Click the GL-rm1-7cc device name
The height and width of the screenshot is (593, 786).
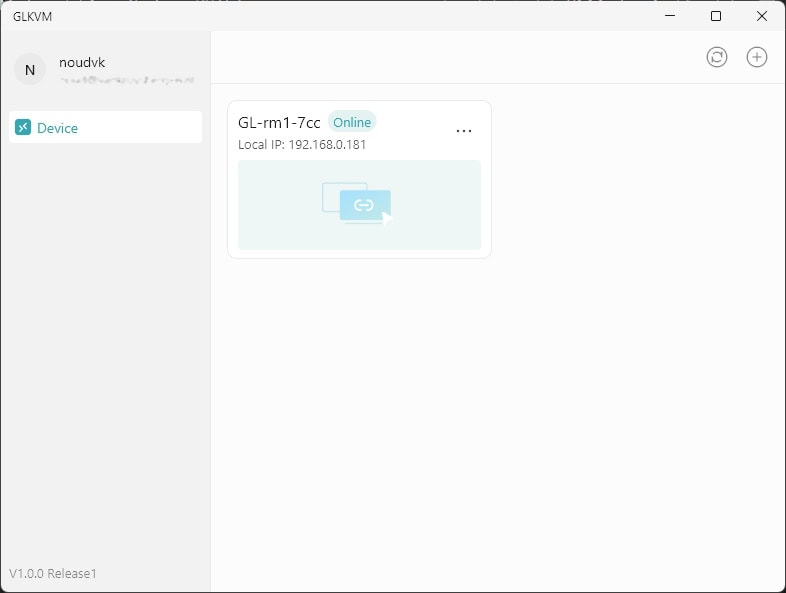click(279, 122)
